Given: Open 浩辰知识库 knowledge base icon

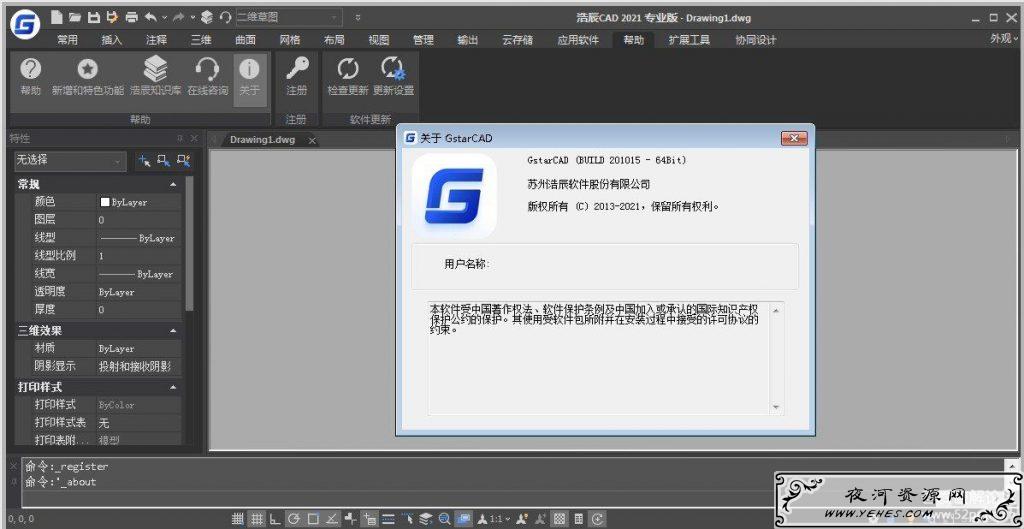Looking at the screenshot, I should (x=155, y=76).
